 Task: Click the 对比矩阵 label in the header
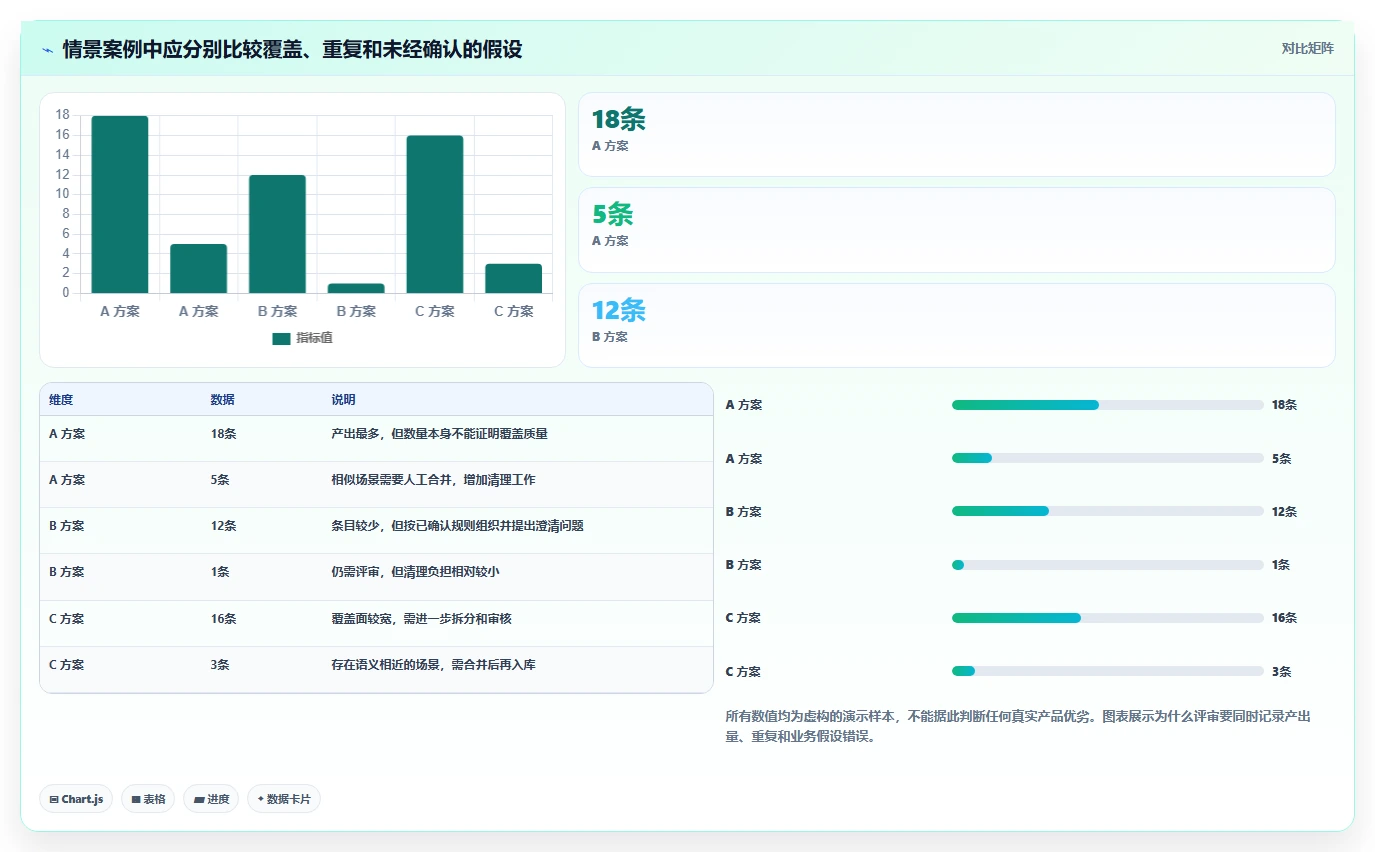[x=1307, y=48]
